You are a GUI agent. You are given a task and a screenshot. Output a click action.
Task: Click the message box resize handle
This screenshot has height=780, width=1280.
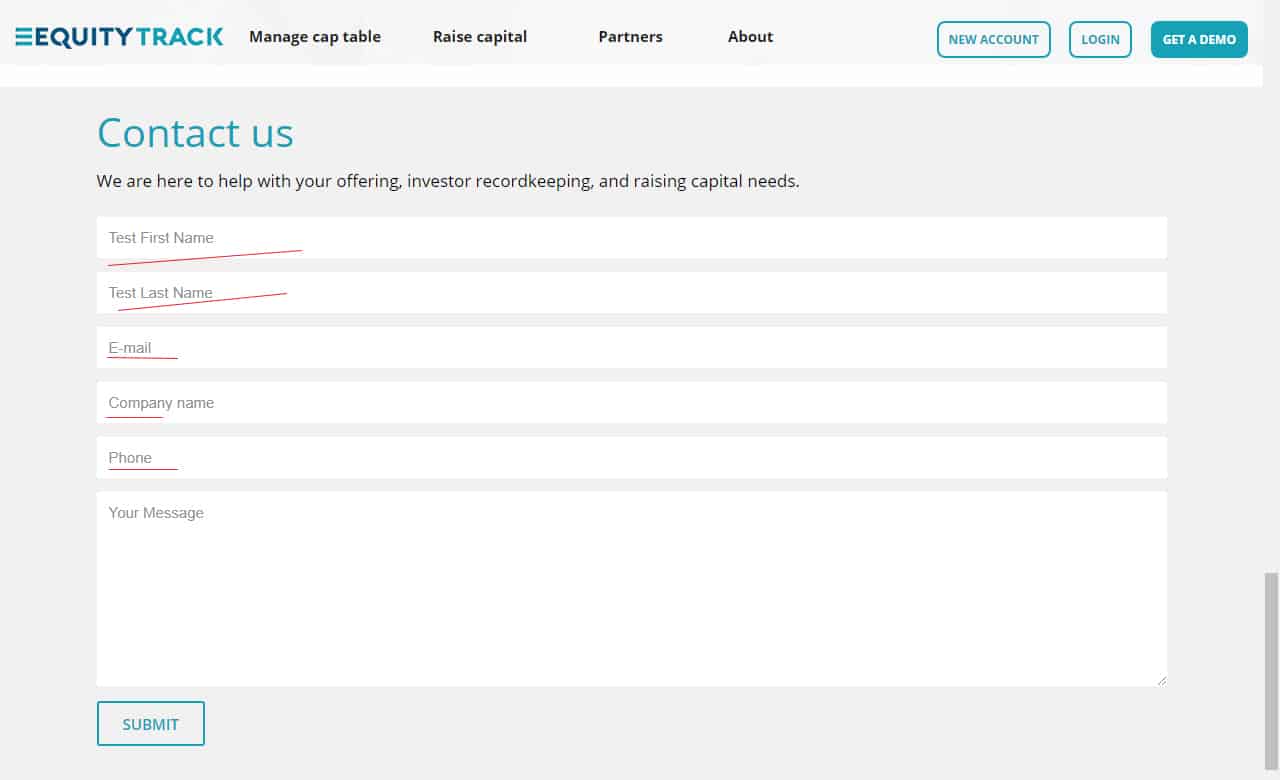tap(1161, 680)
